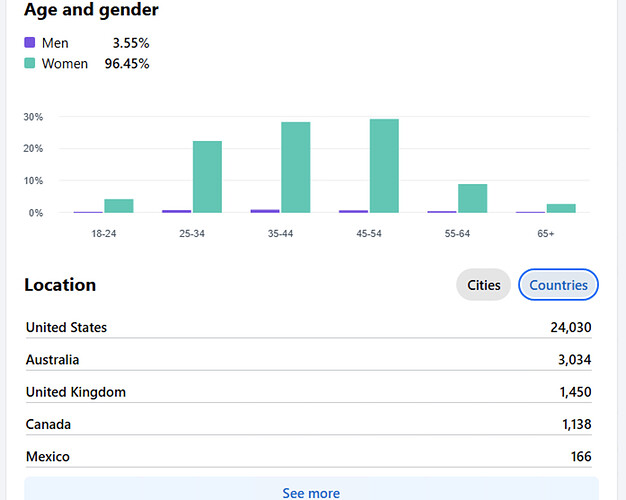
Task: Click the 65+ age axis label
Action: pyautogui.click(x=546, y=234)
